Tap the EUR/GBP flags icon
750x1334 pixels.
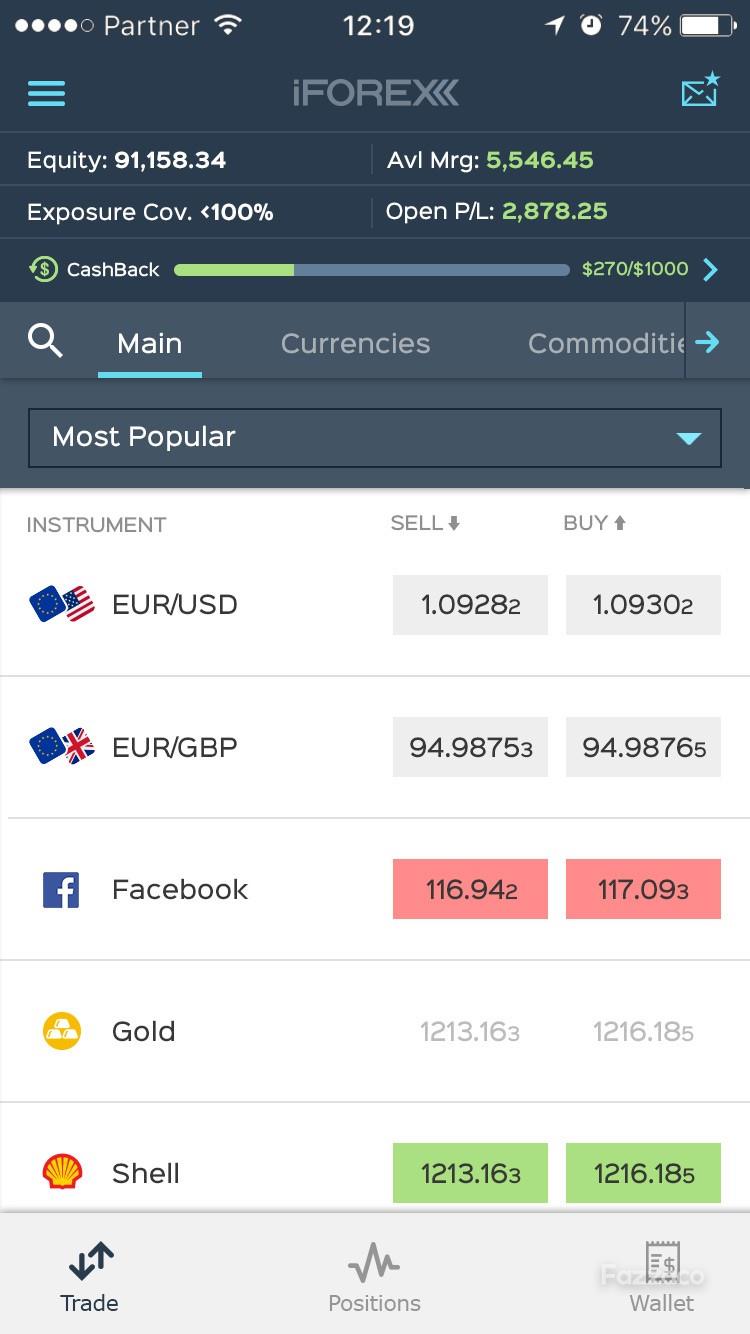pos(62,747)
